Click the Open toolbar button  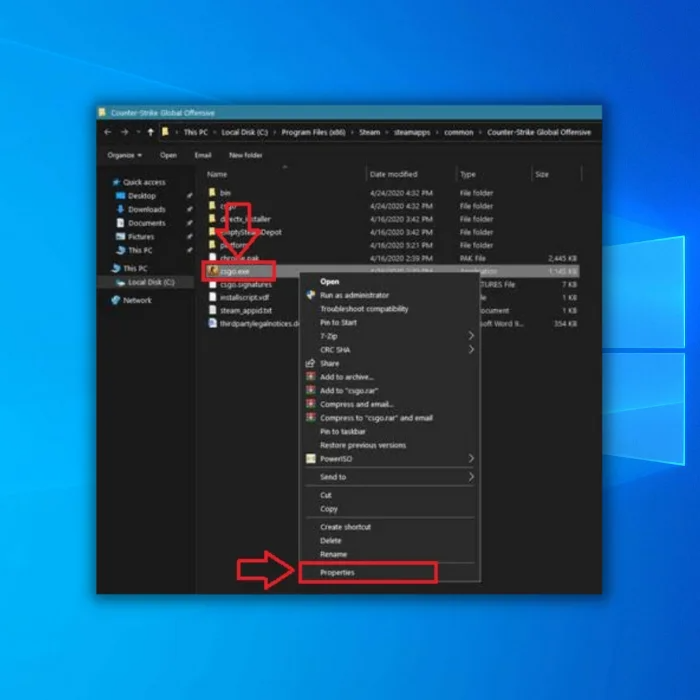168,155
